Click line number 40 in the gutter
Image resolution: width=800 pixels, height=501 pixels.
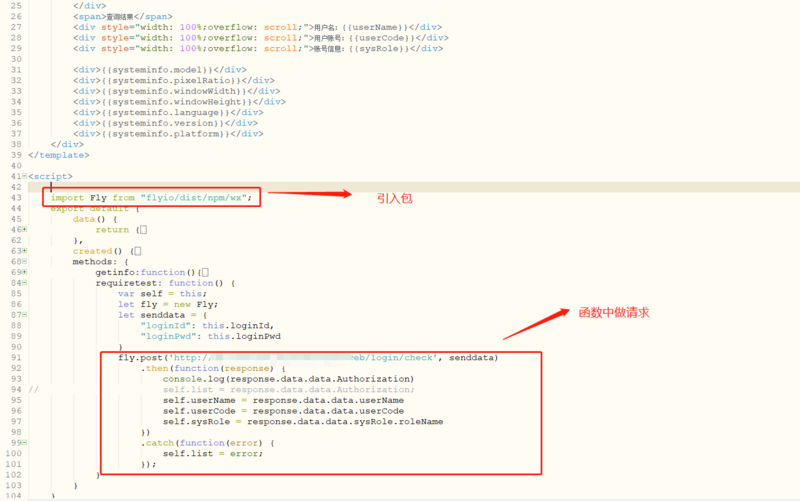16,166
